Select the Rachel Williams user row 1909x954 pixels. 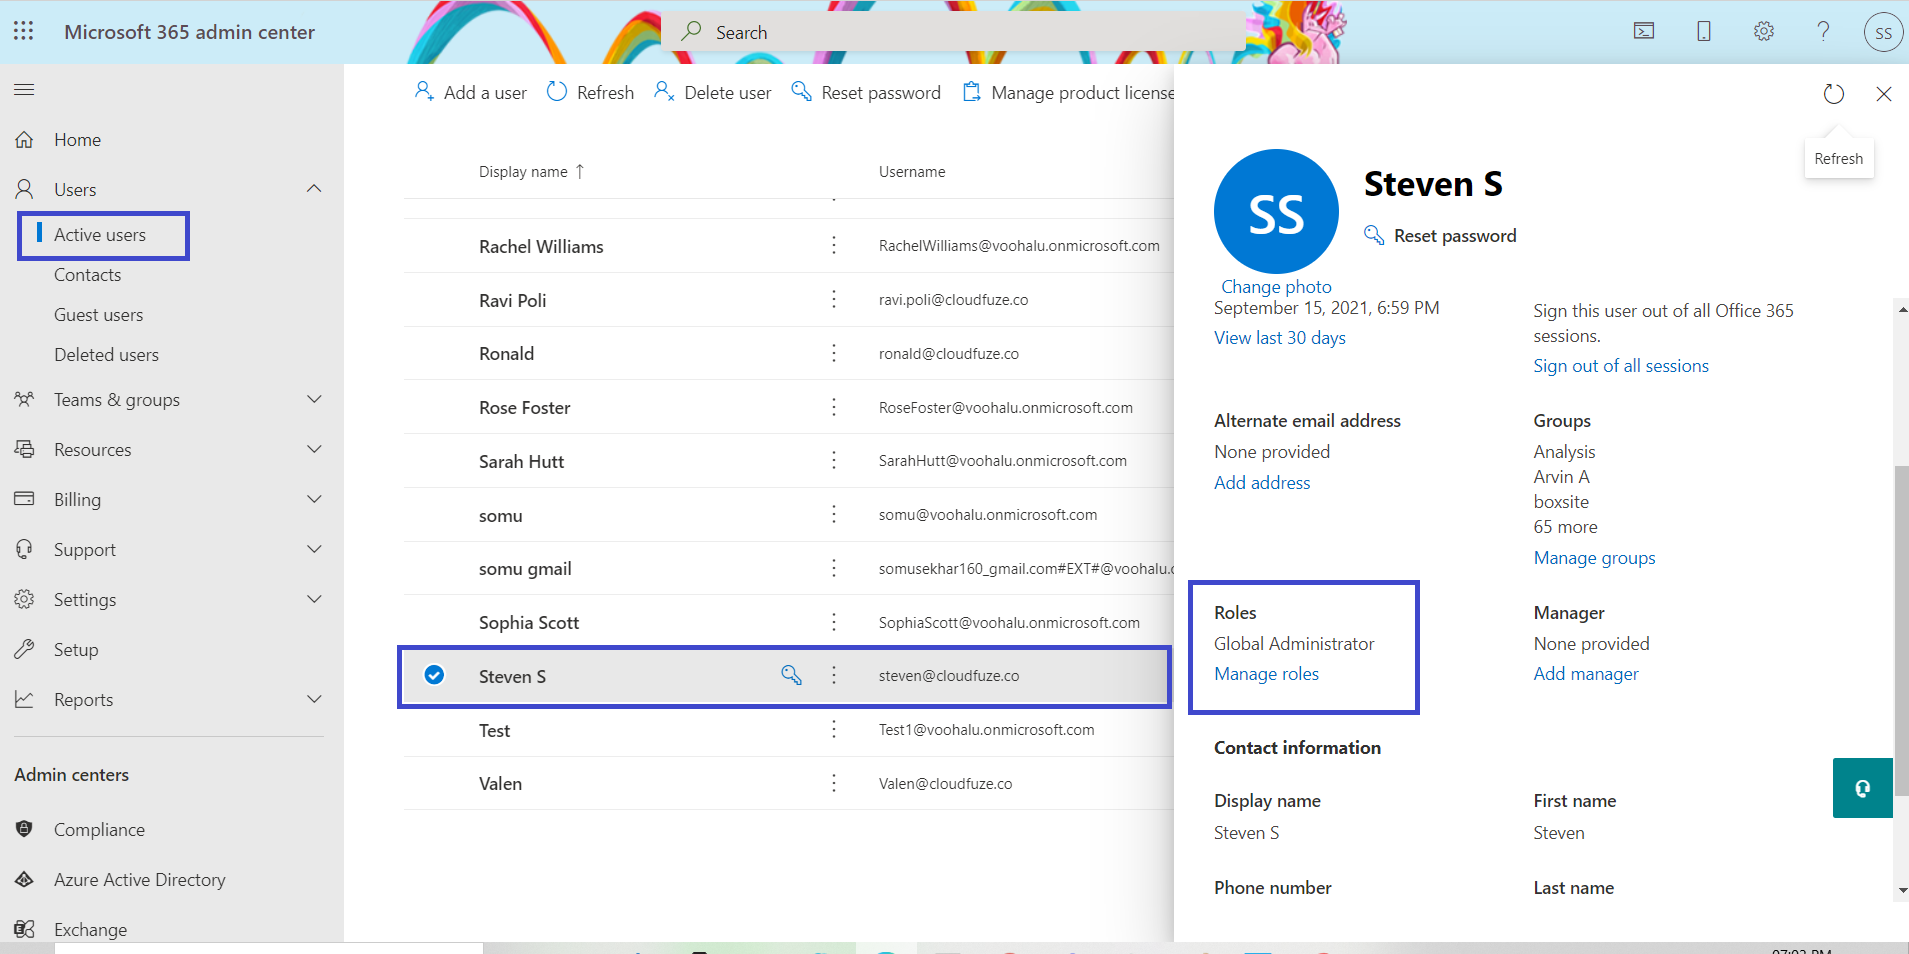[x=788, y=246]
